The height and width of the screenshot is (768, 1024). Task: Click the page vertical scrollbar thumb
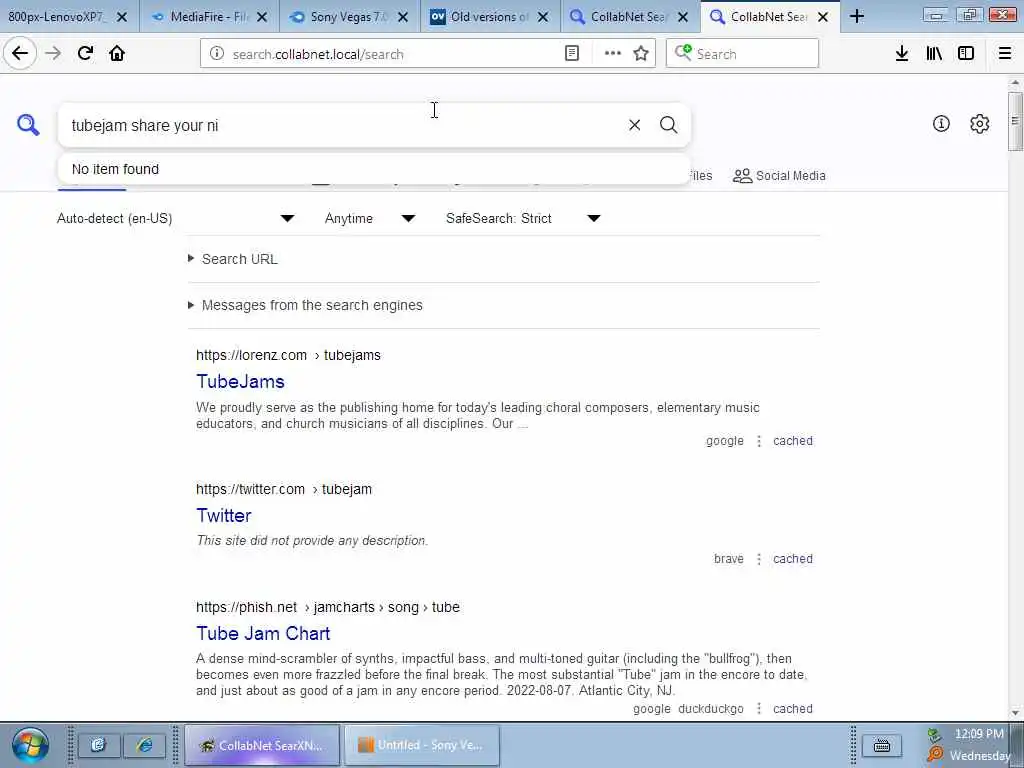(x=1014, y=121)
